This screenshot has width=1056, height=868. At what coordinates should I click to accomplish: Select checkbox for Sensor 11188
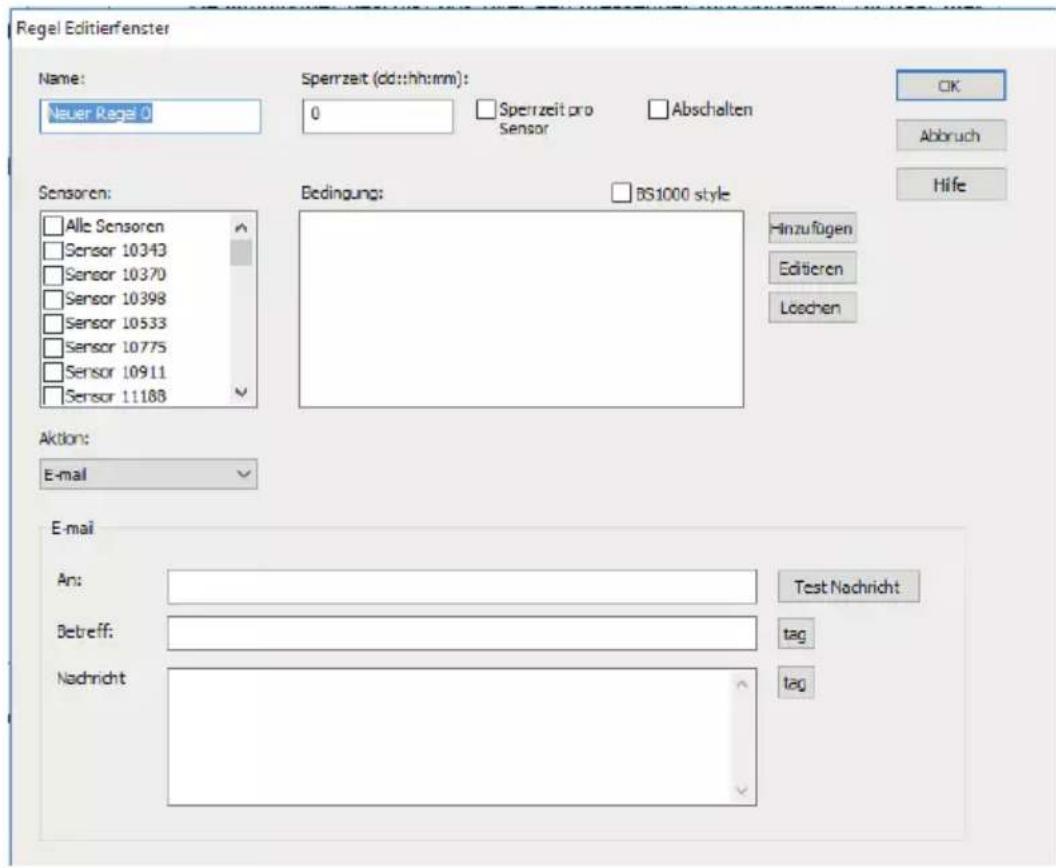(53, 395)
